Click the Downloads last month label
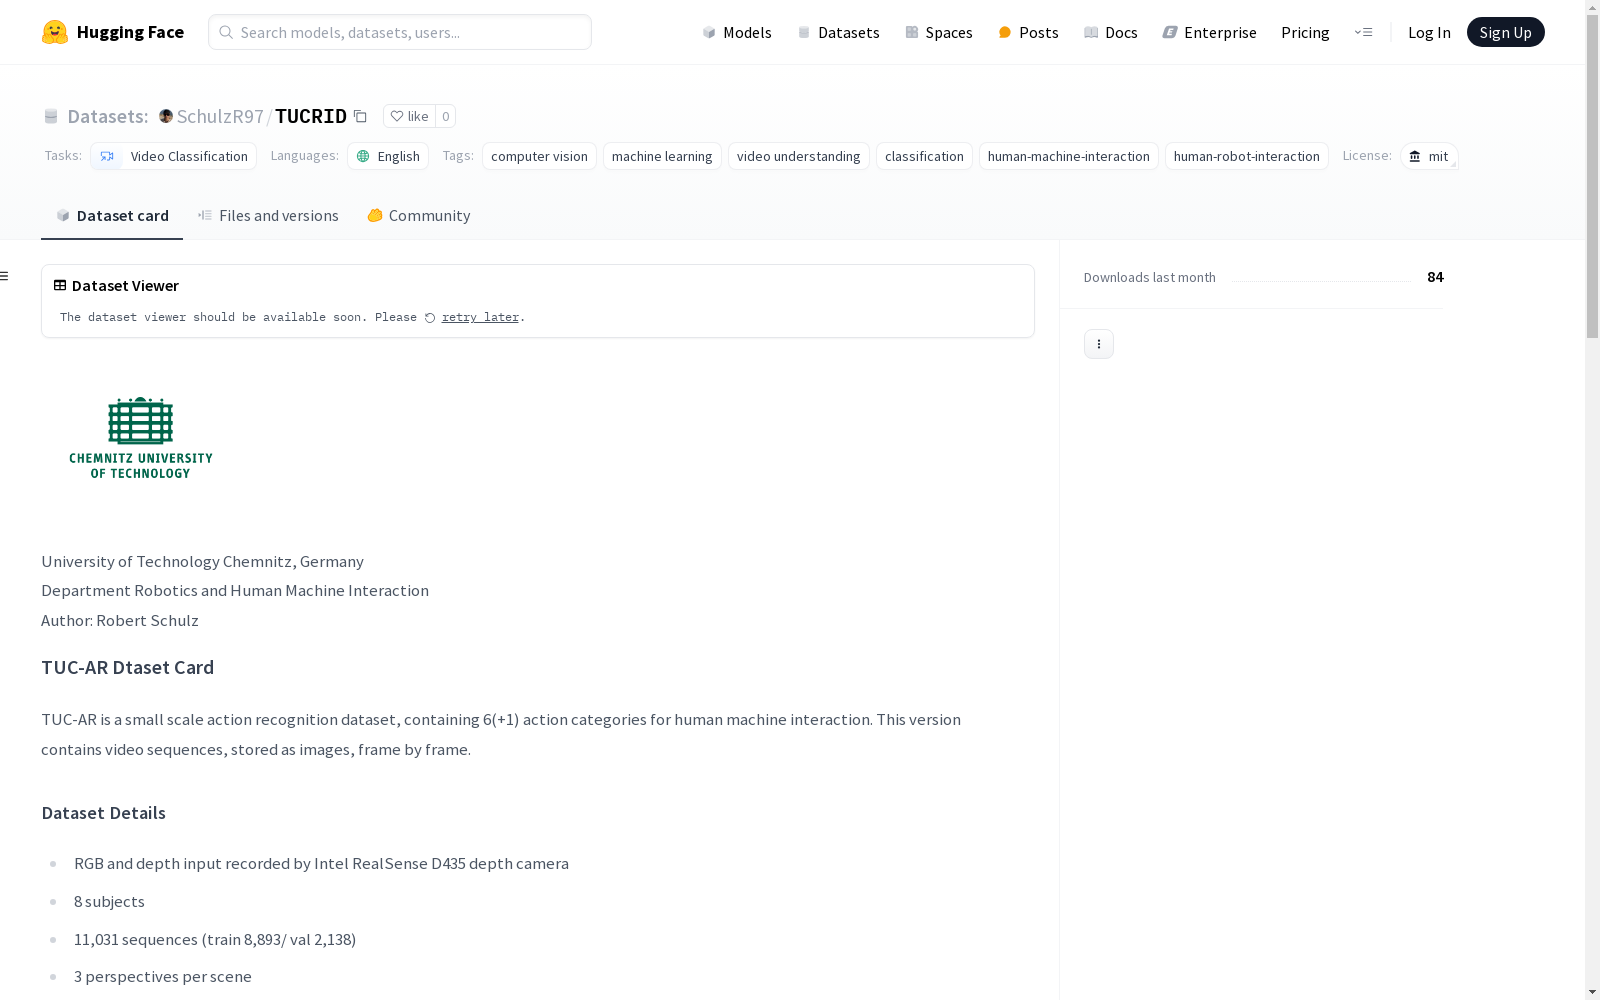Image resolution: width=1600 pixels, height=1000 pixels. click(x=1150, y=277)
